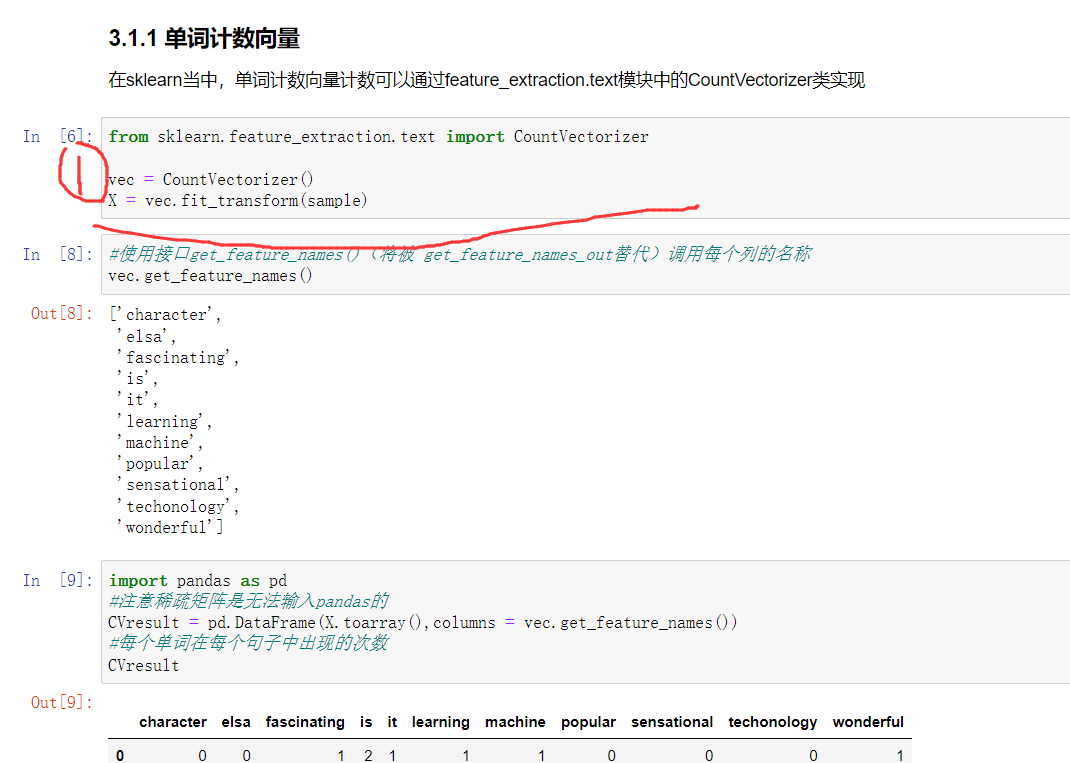Click row index 0 in the DataFrame
This screenshot has width=1070, height=763.
pyautogui.click(x=120, y=755)
